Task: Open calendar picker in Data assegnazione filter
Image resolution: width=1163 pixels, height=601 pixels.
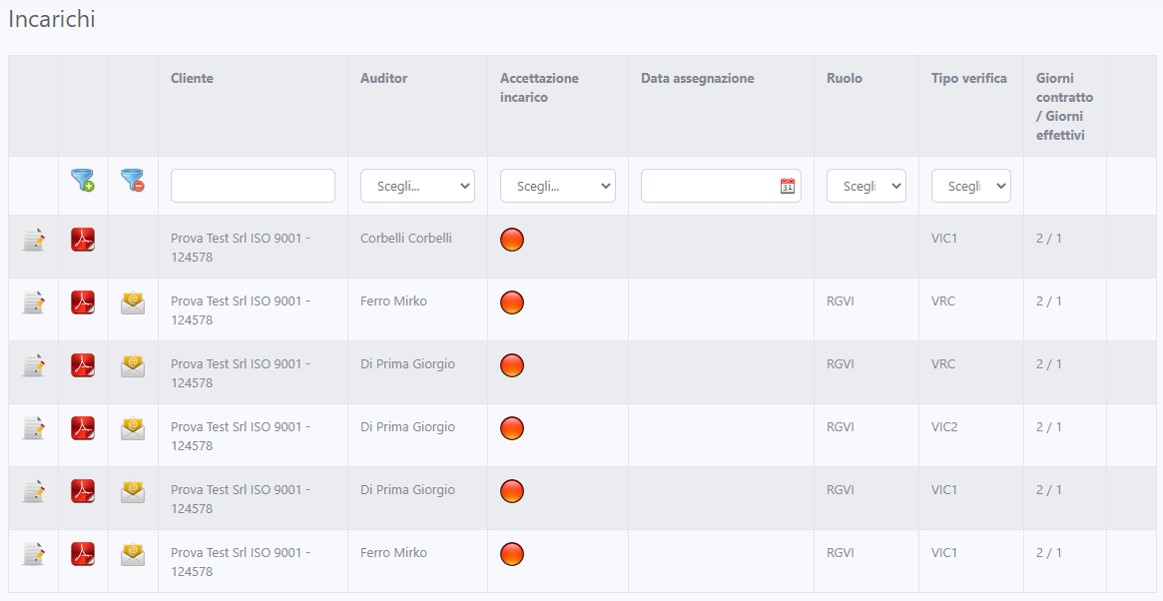Action: pos(787,186)
